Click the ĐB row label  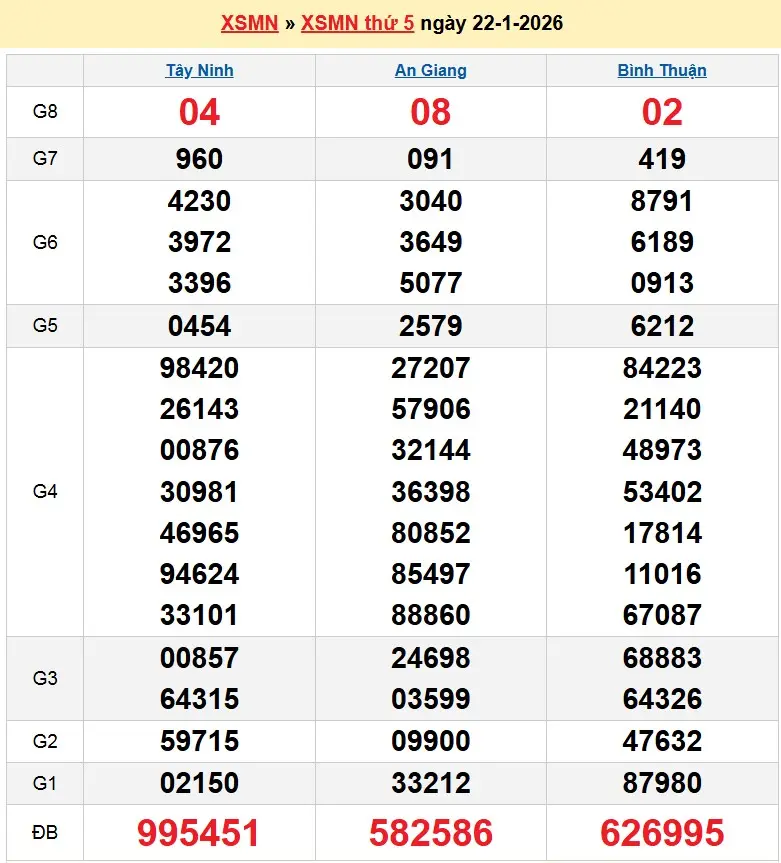(x=45, y=833)
